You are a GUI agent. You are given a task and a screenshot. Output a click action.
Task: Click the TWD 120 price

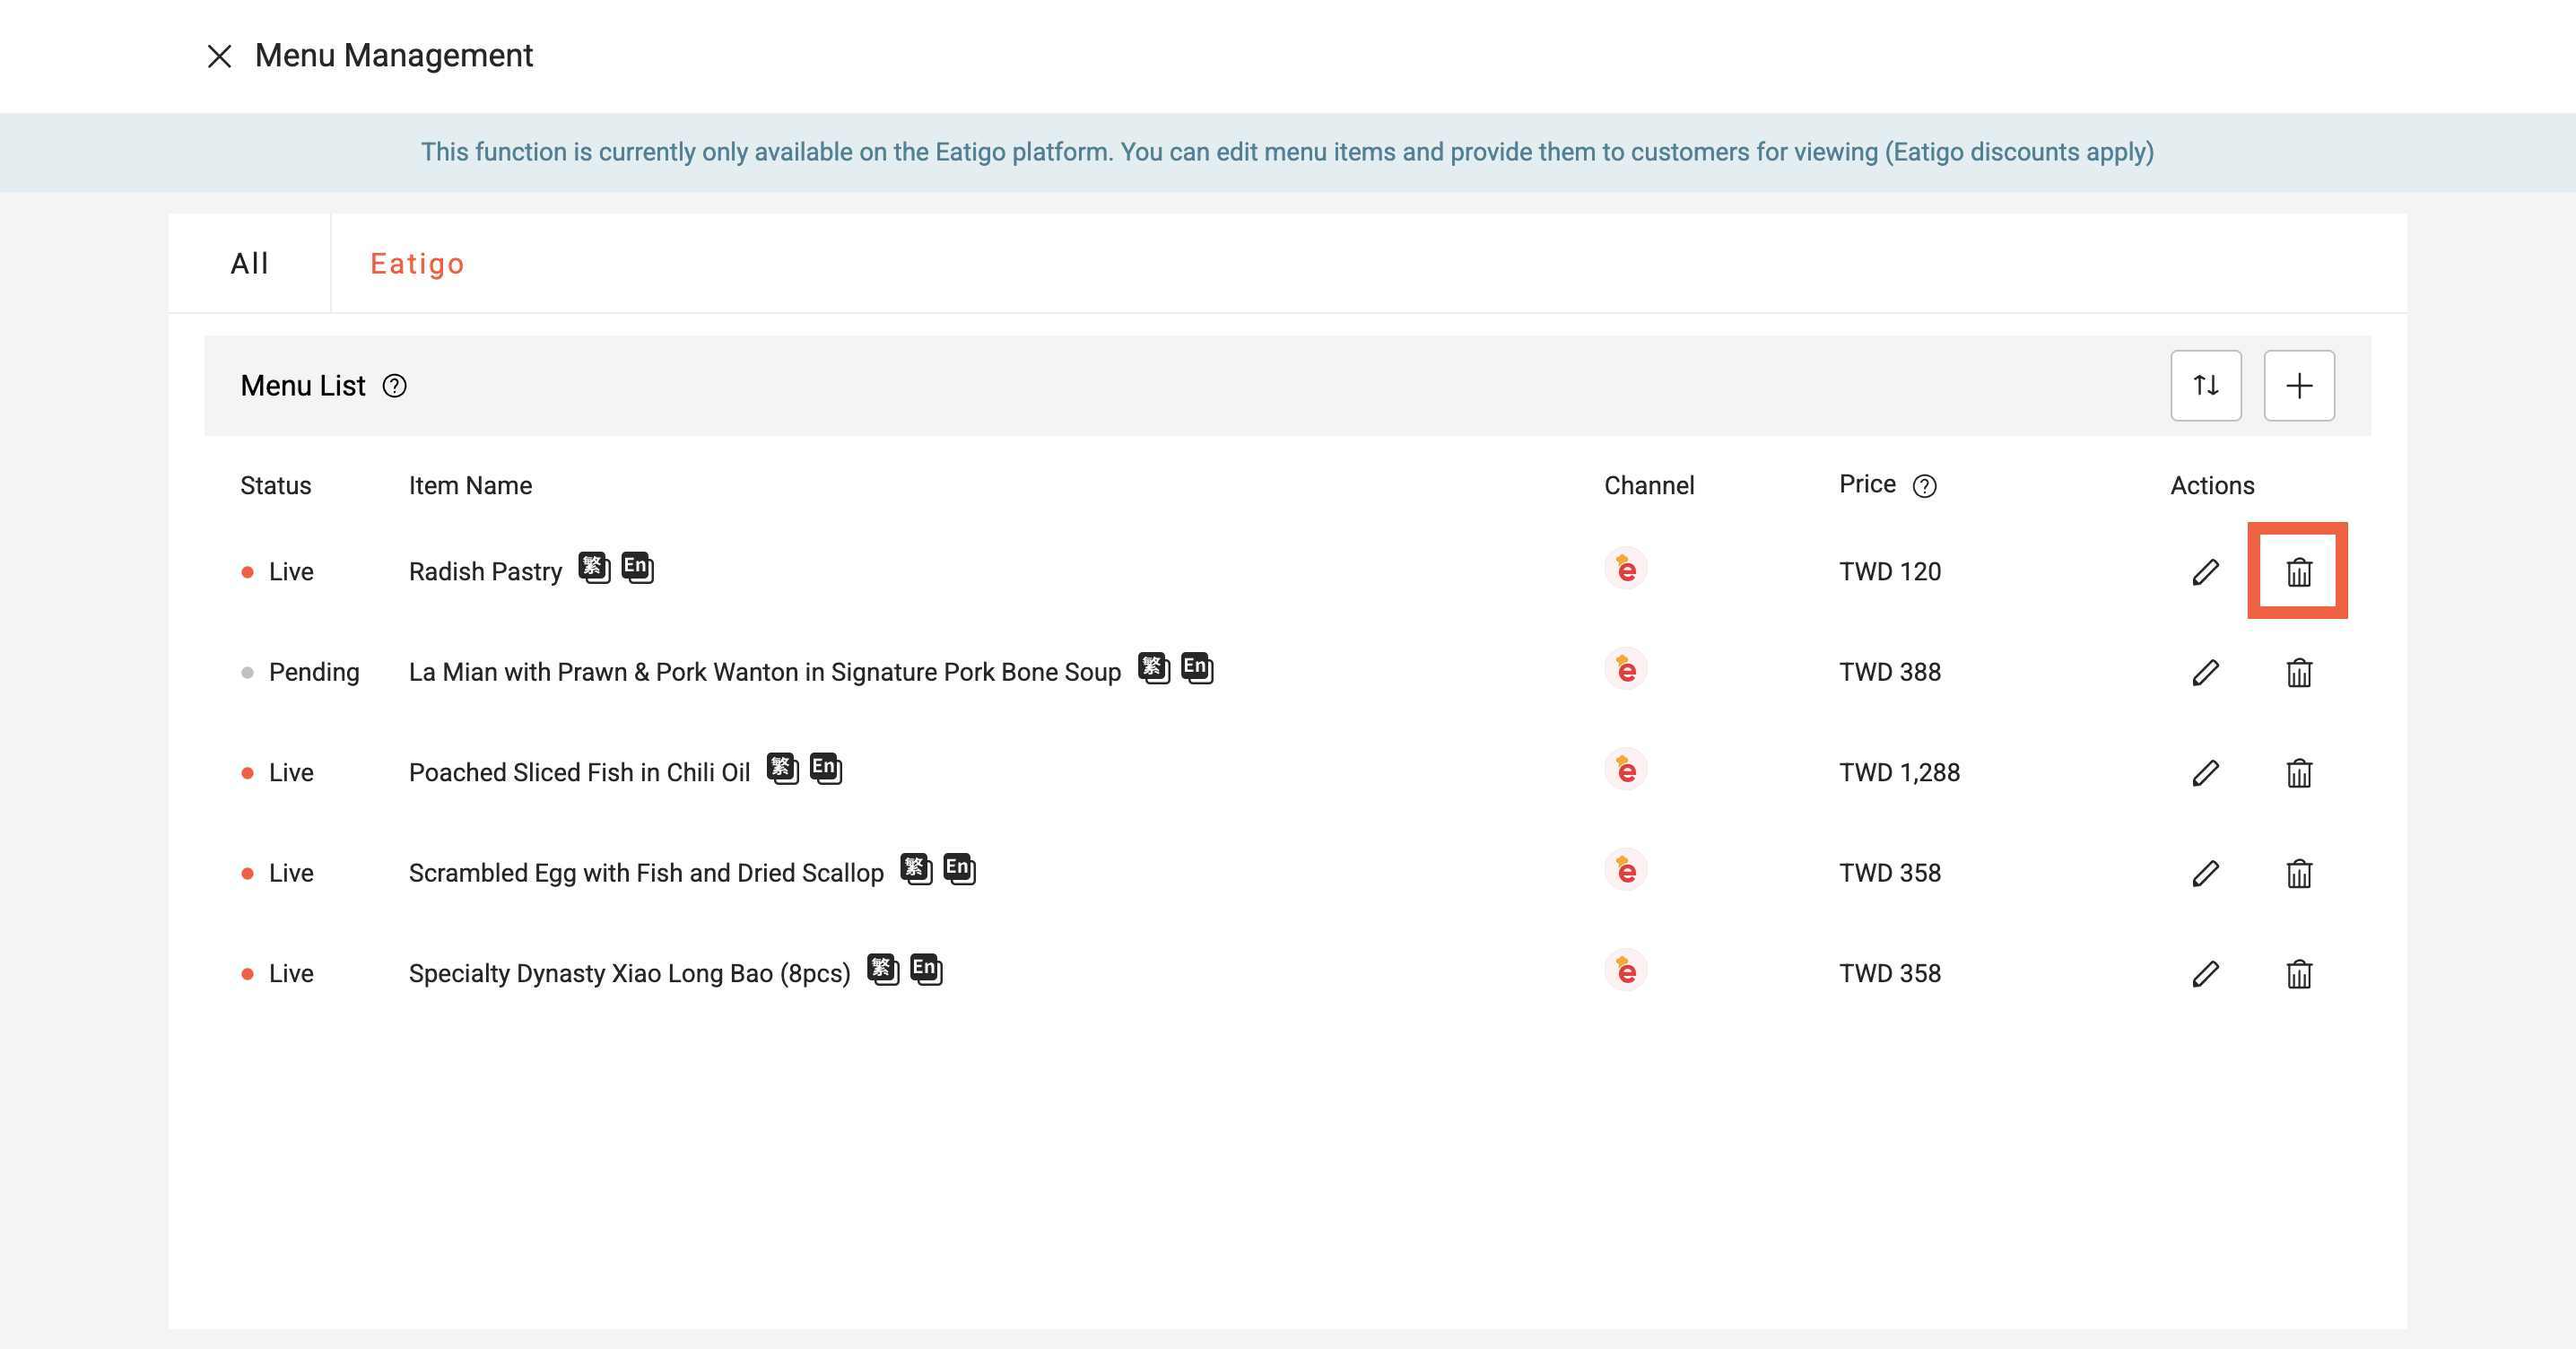[x=1890, y=572]
